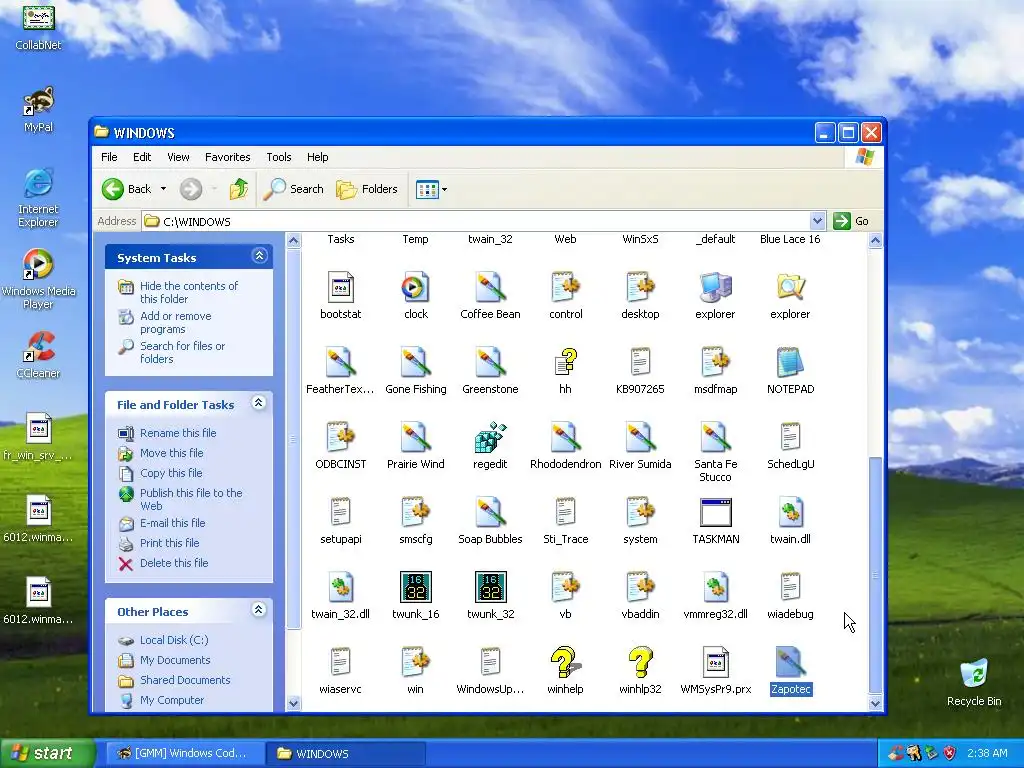Screen dimensions: 1024x768
Task: Select the vmmreg32.dll file icon
Action: (716, 588)
